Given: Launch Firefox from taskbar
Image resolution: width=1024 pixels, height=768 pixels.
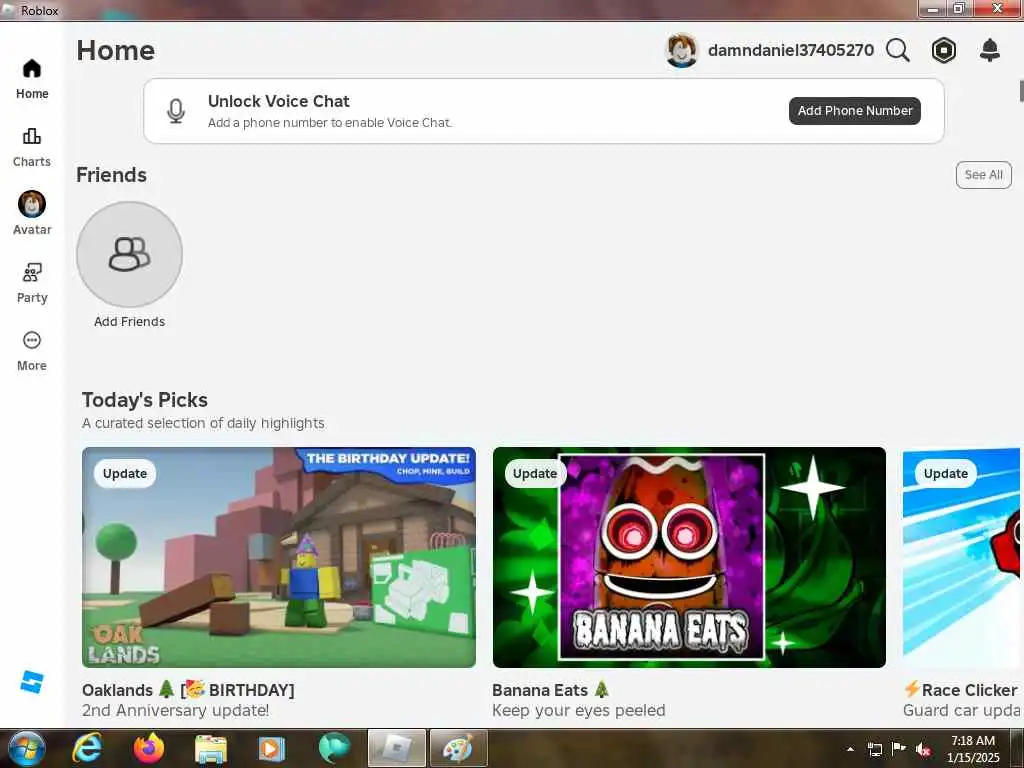Looking at the screenshot, I should (x=149, y=748).
